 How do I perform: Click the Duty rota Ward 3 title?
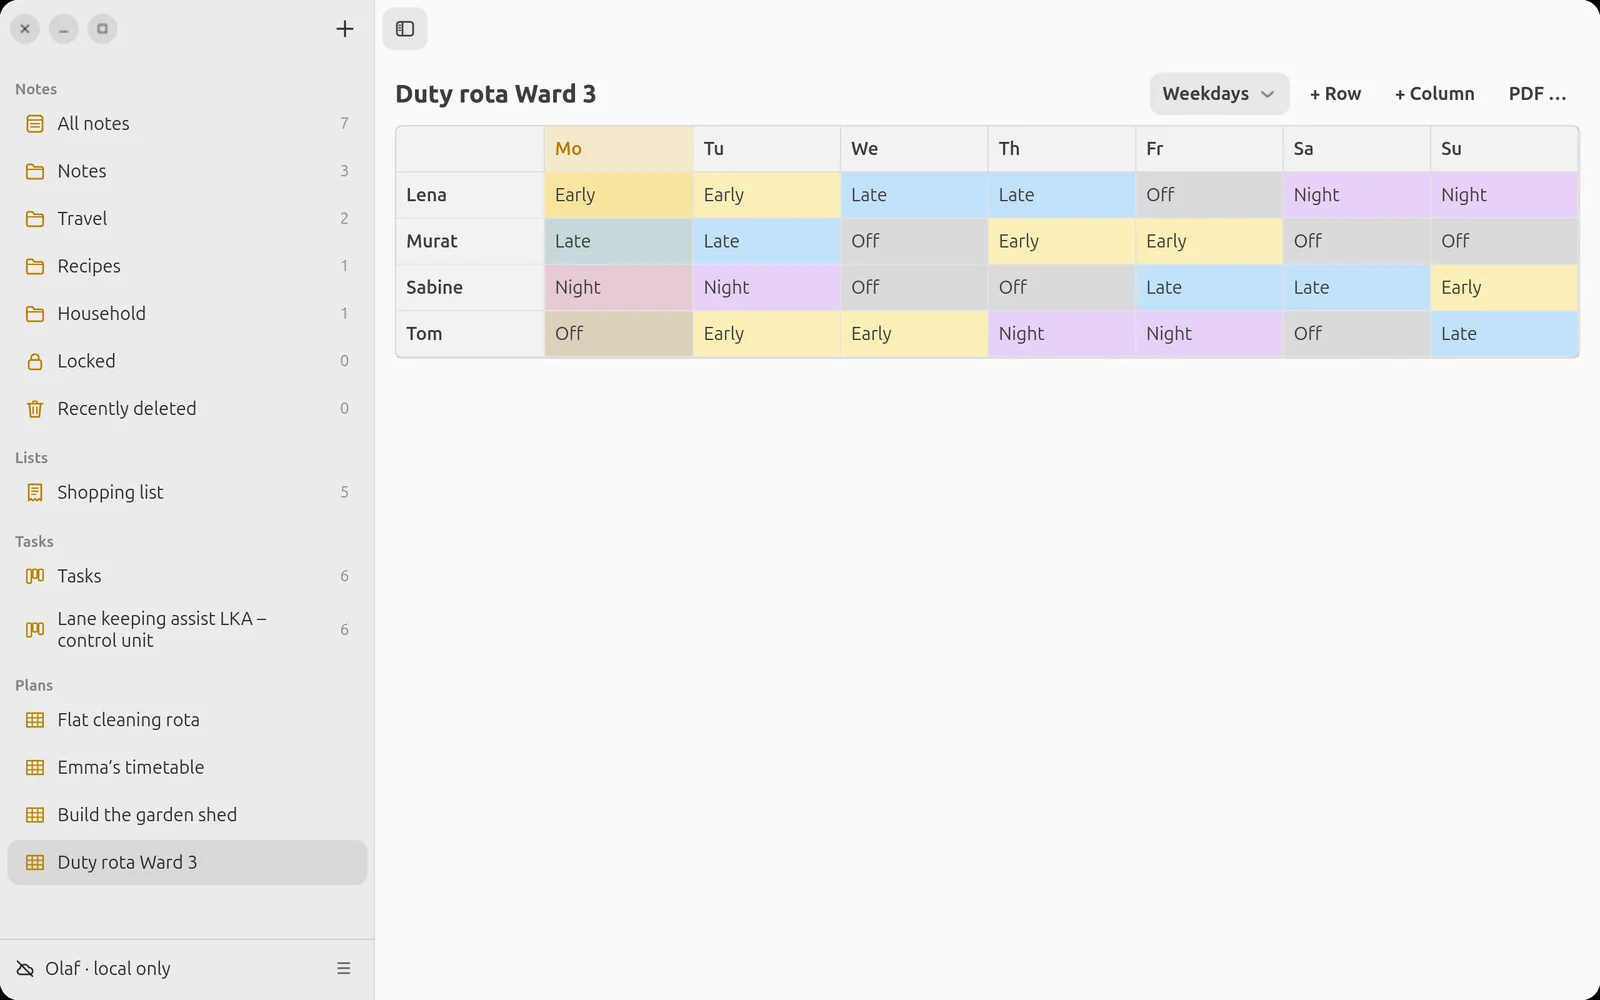tap(496, 94)
